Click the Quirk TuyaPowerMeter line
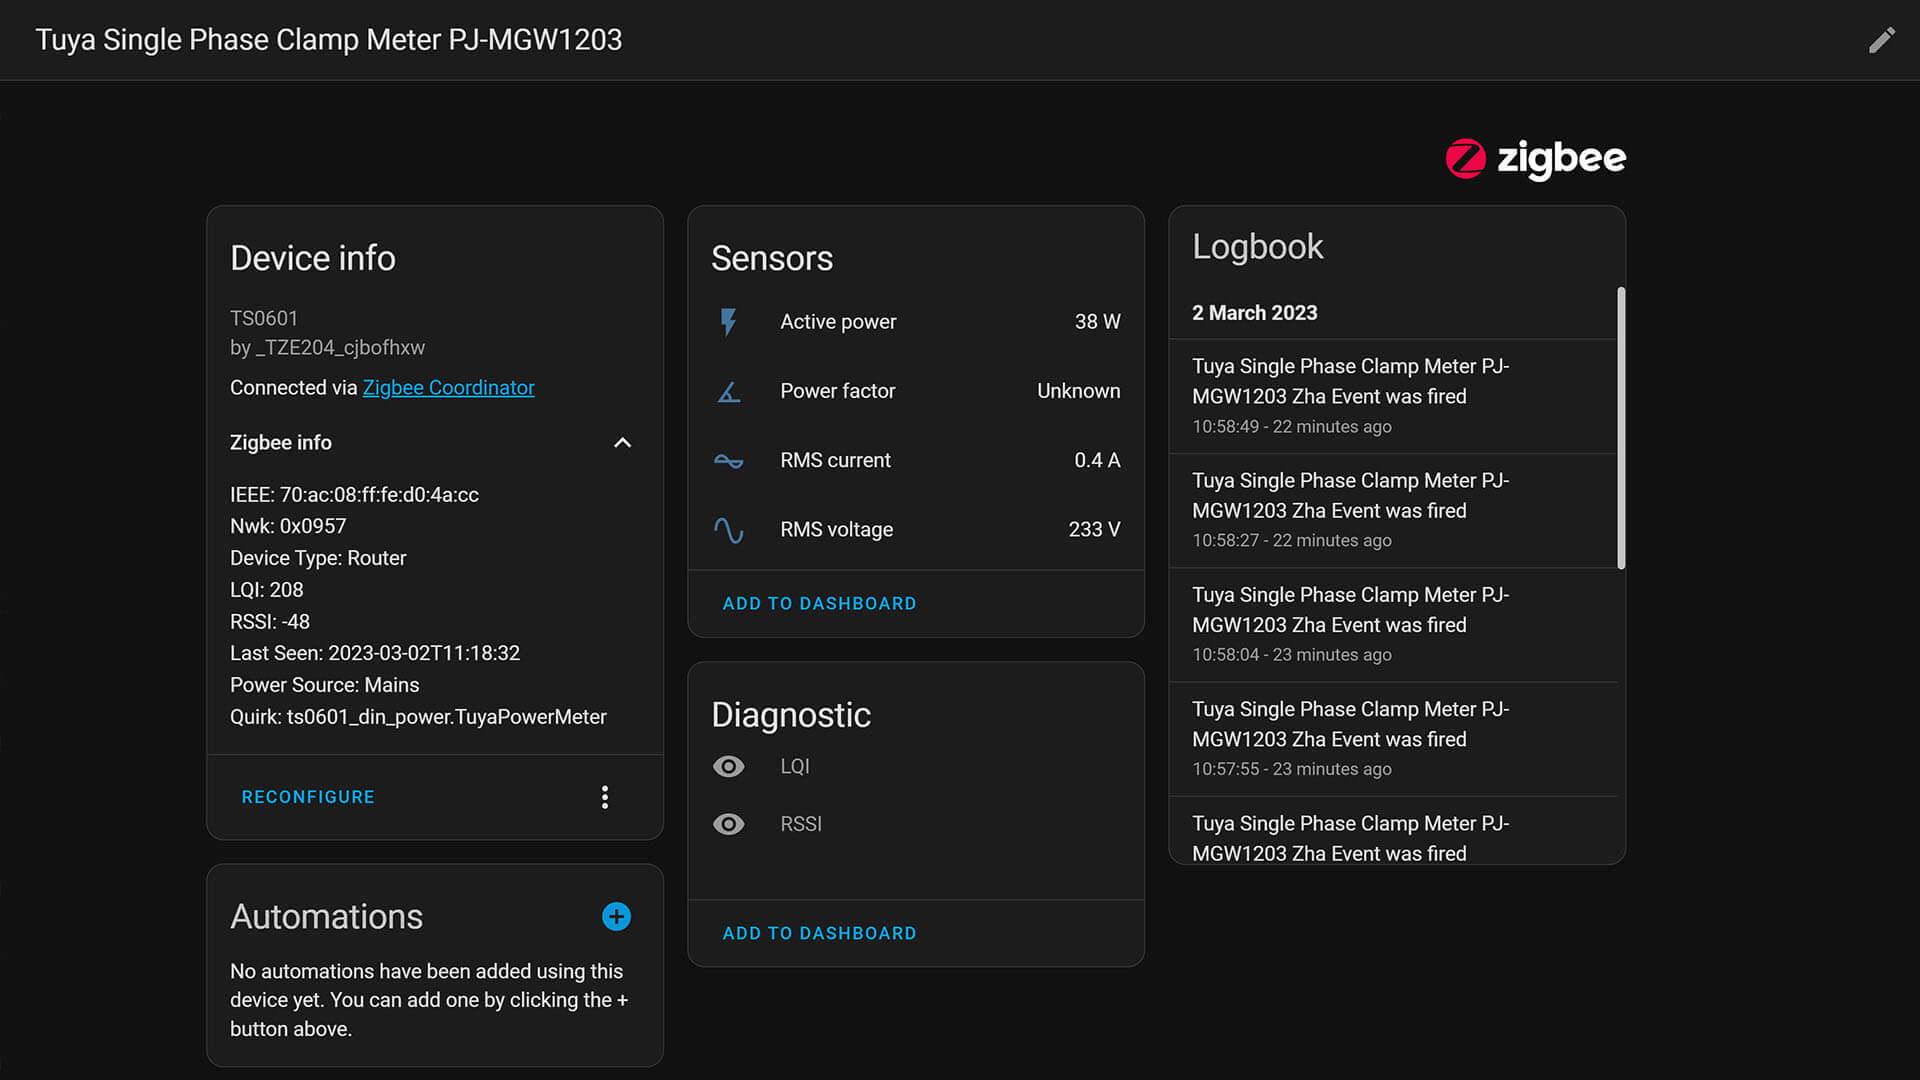 [418, 717]
